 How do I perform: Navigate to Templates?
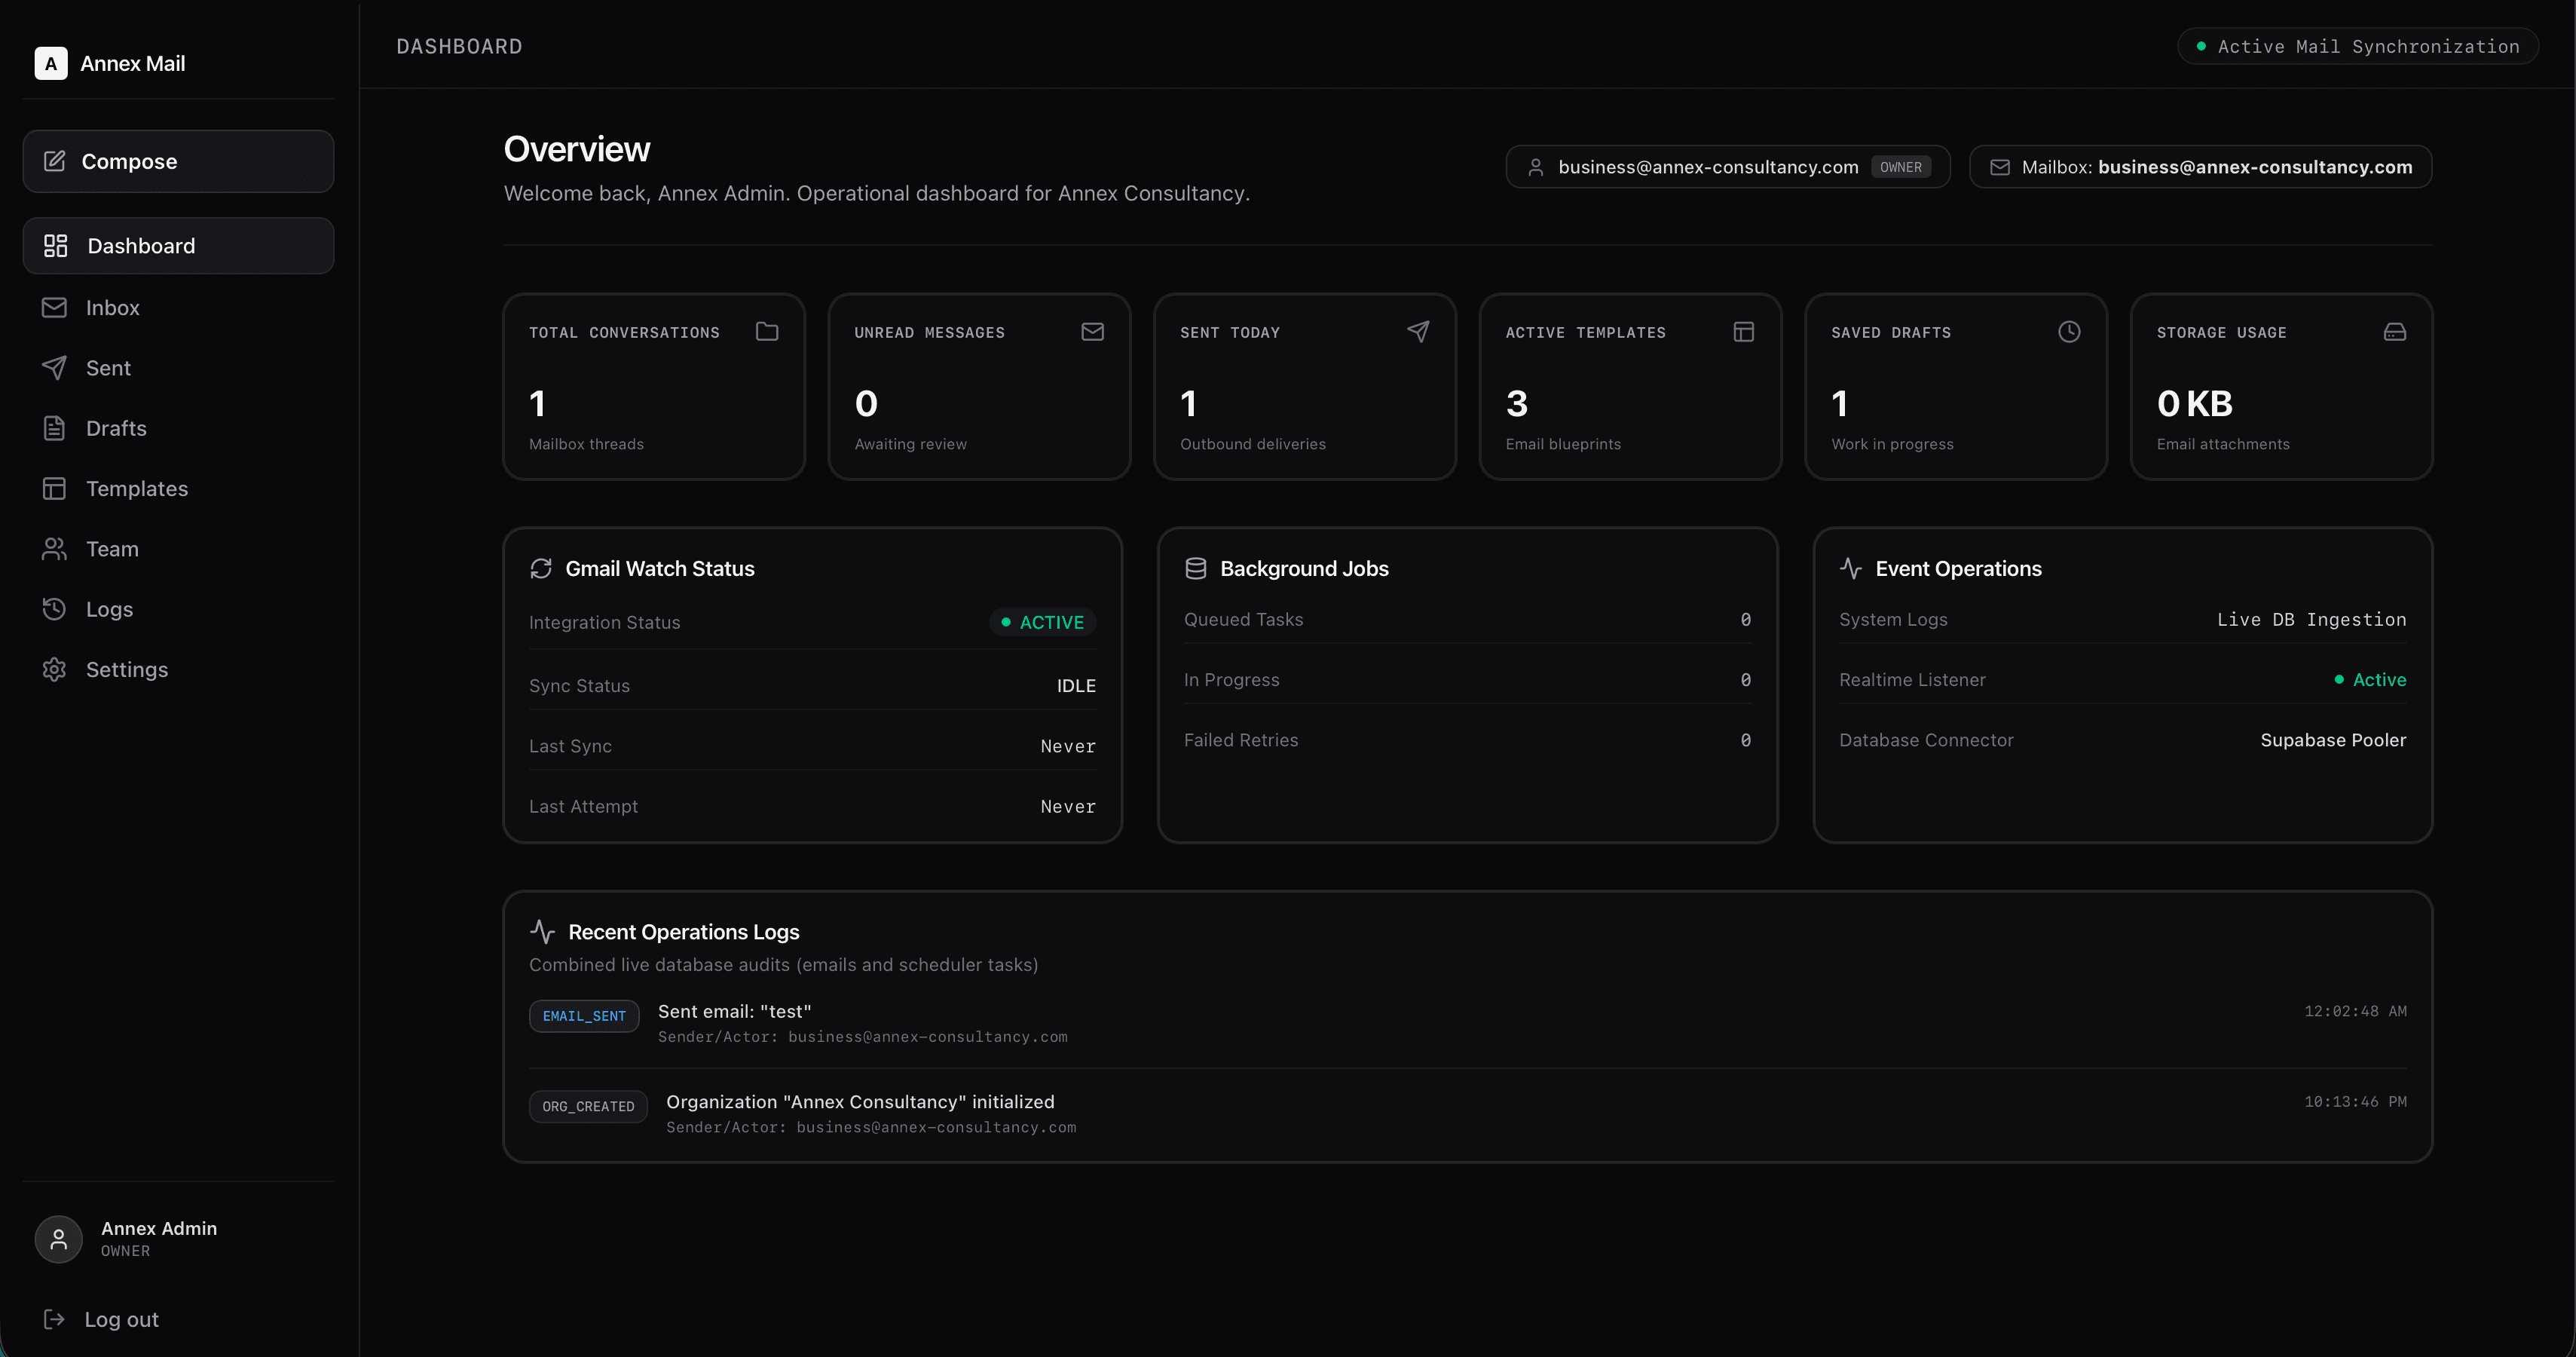(x=178, y=488)
